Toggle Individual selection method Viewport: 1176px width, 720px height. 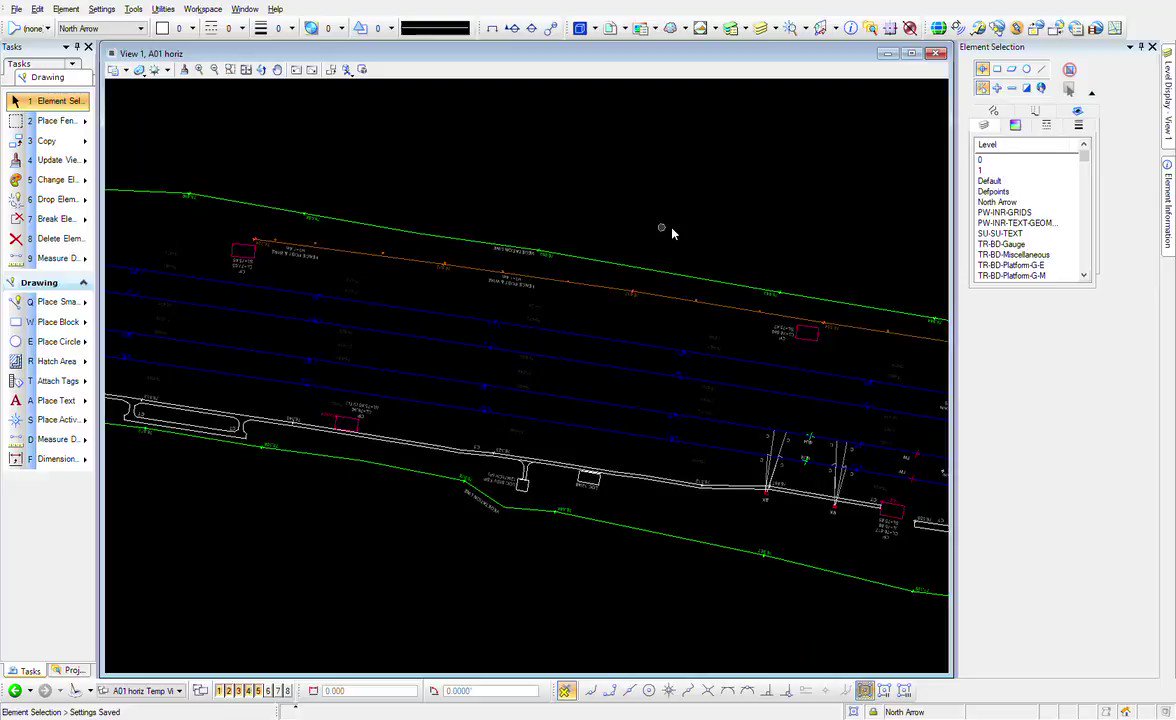[x=982, y=69]
